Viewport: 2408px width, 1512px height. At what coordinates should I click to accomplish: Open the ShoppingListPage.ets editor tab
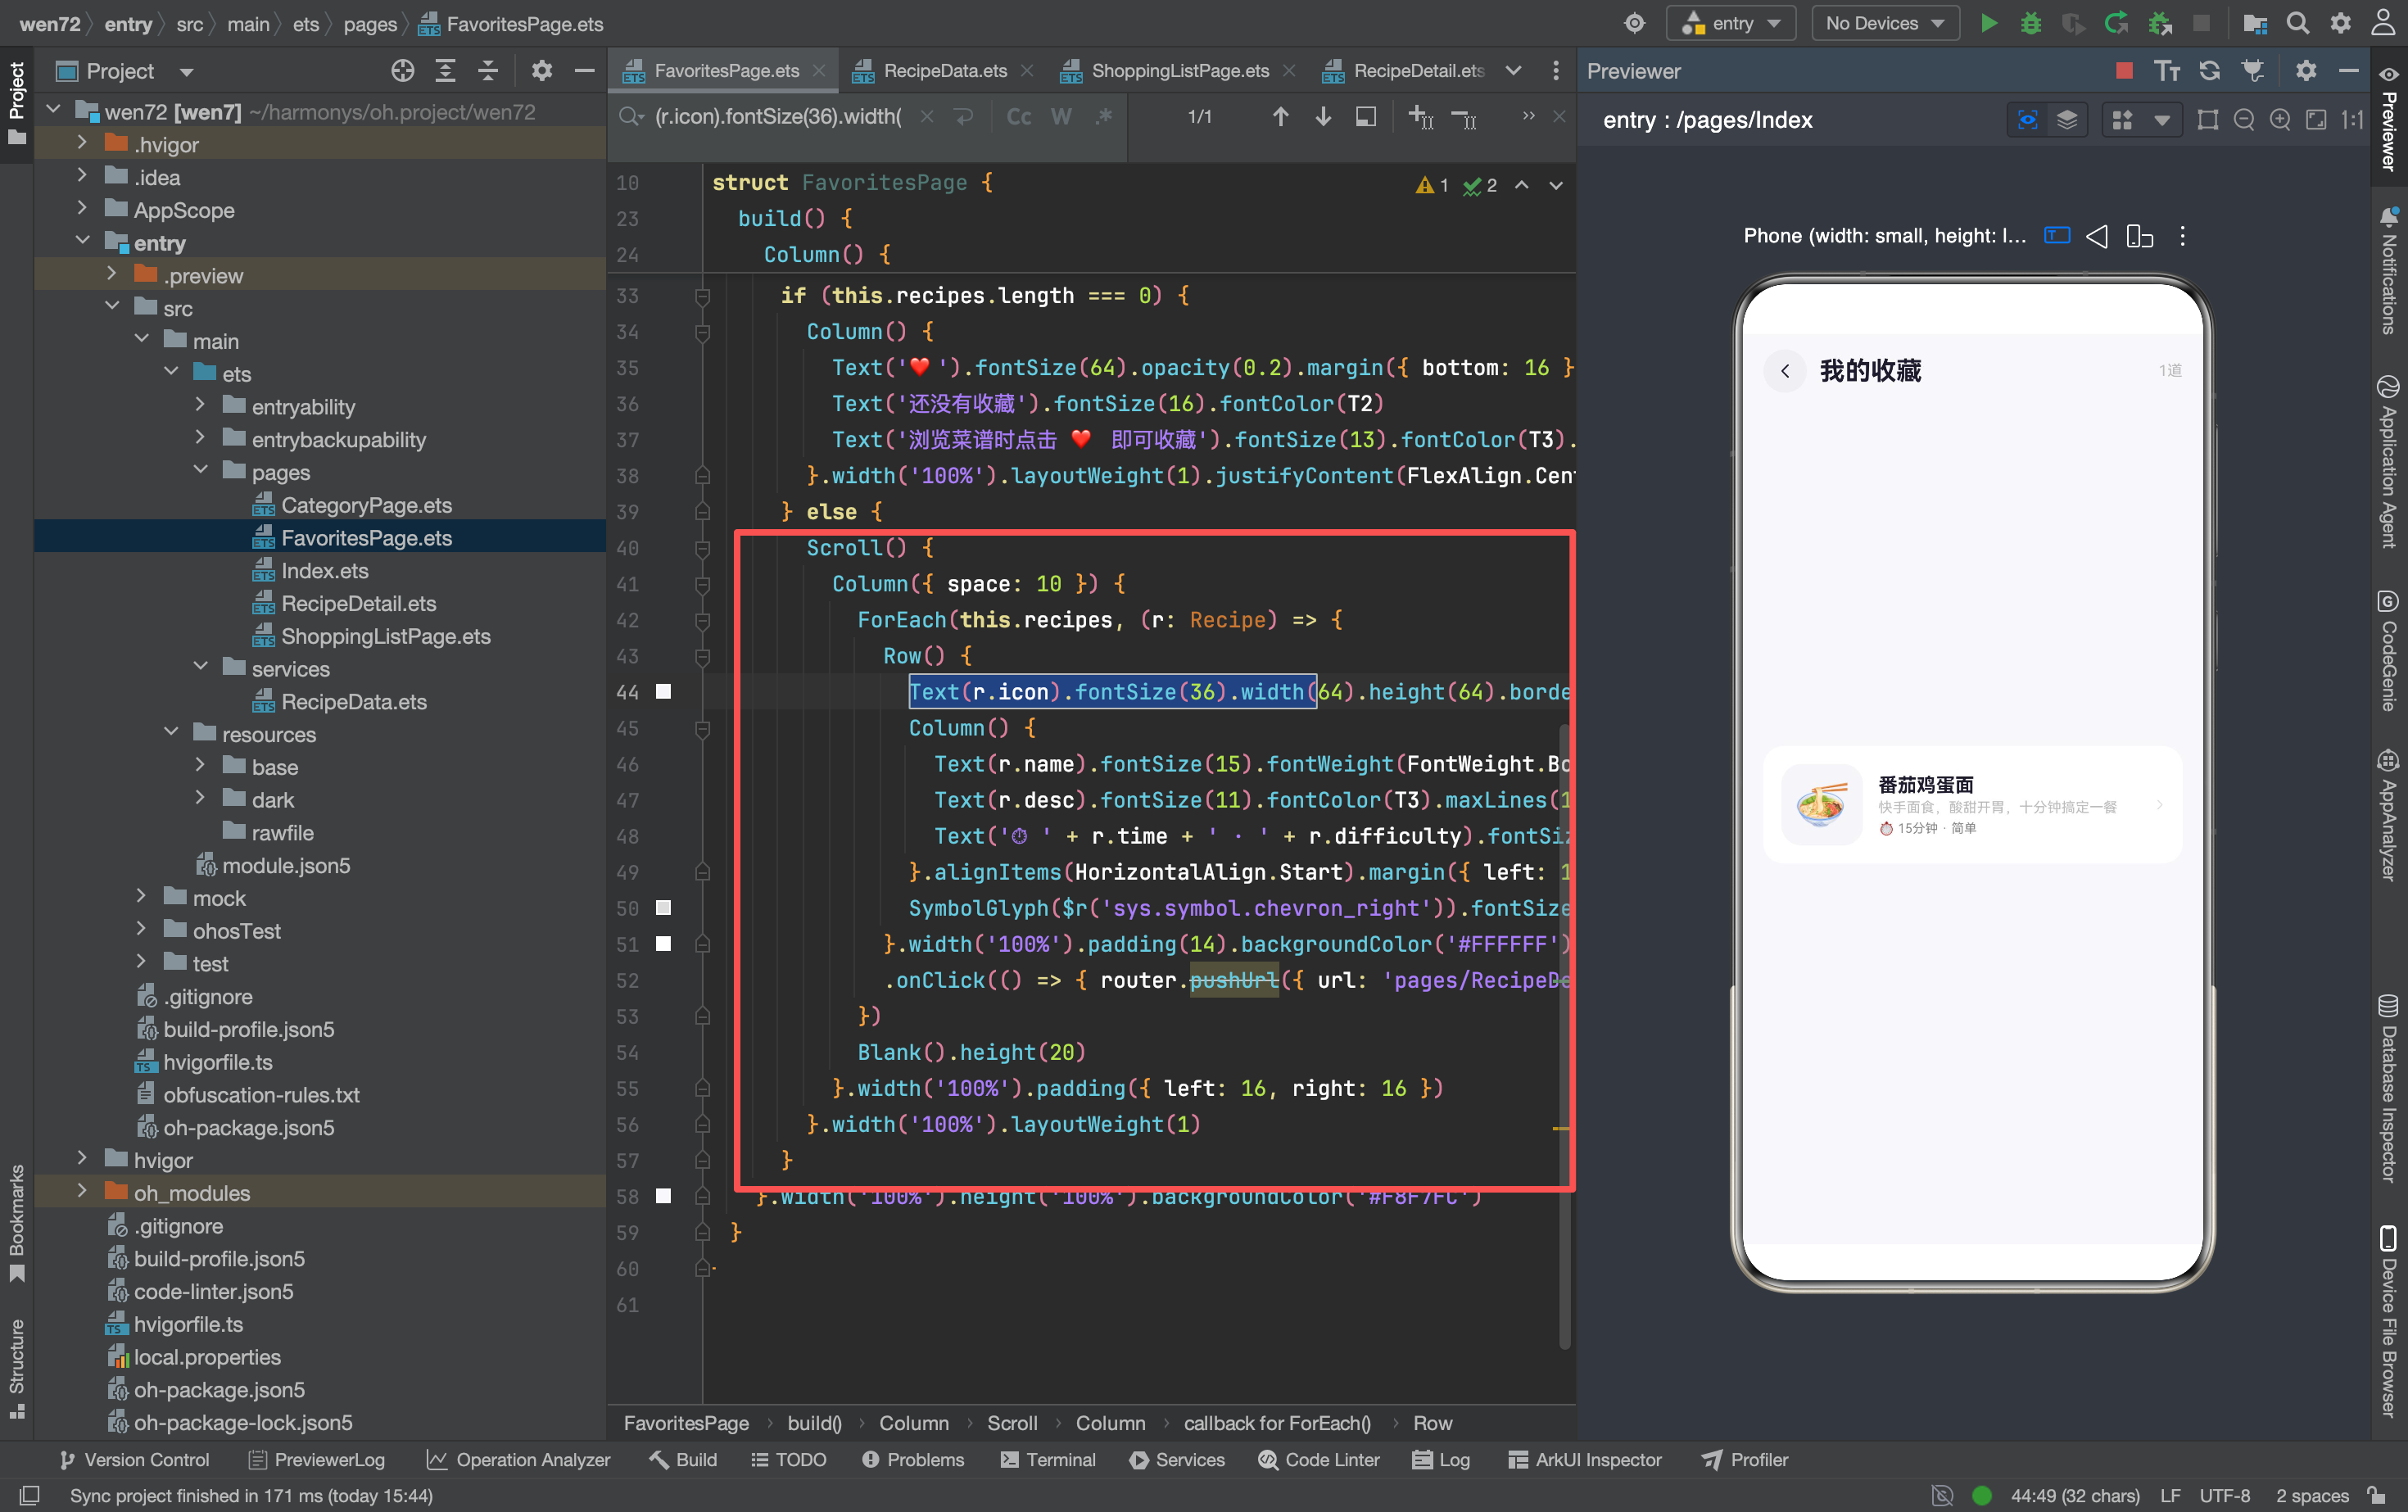click(x=1178, y=70)
